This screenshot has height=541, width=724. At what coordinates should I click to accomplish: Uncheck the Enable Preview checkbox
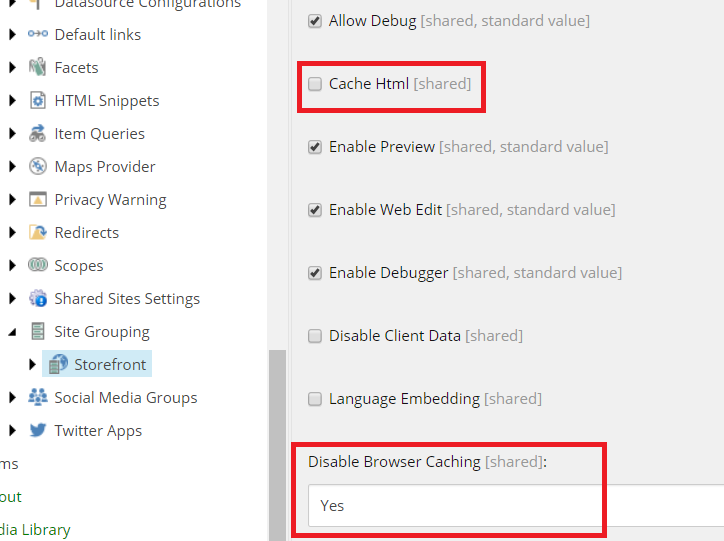click(x=315, y=147)
